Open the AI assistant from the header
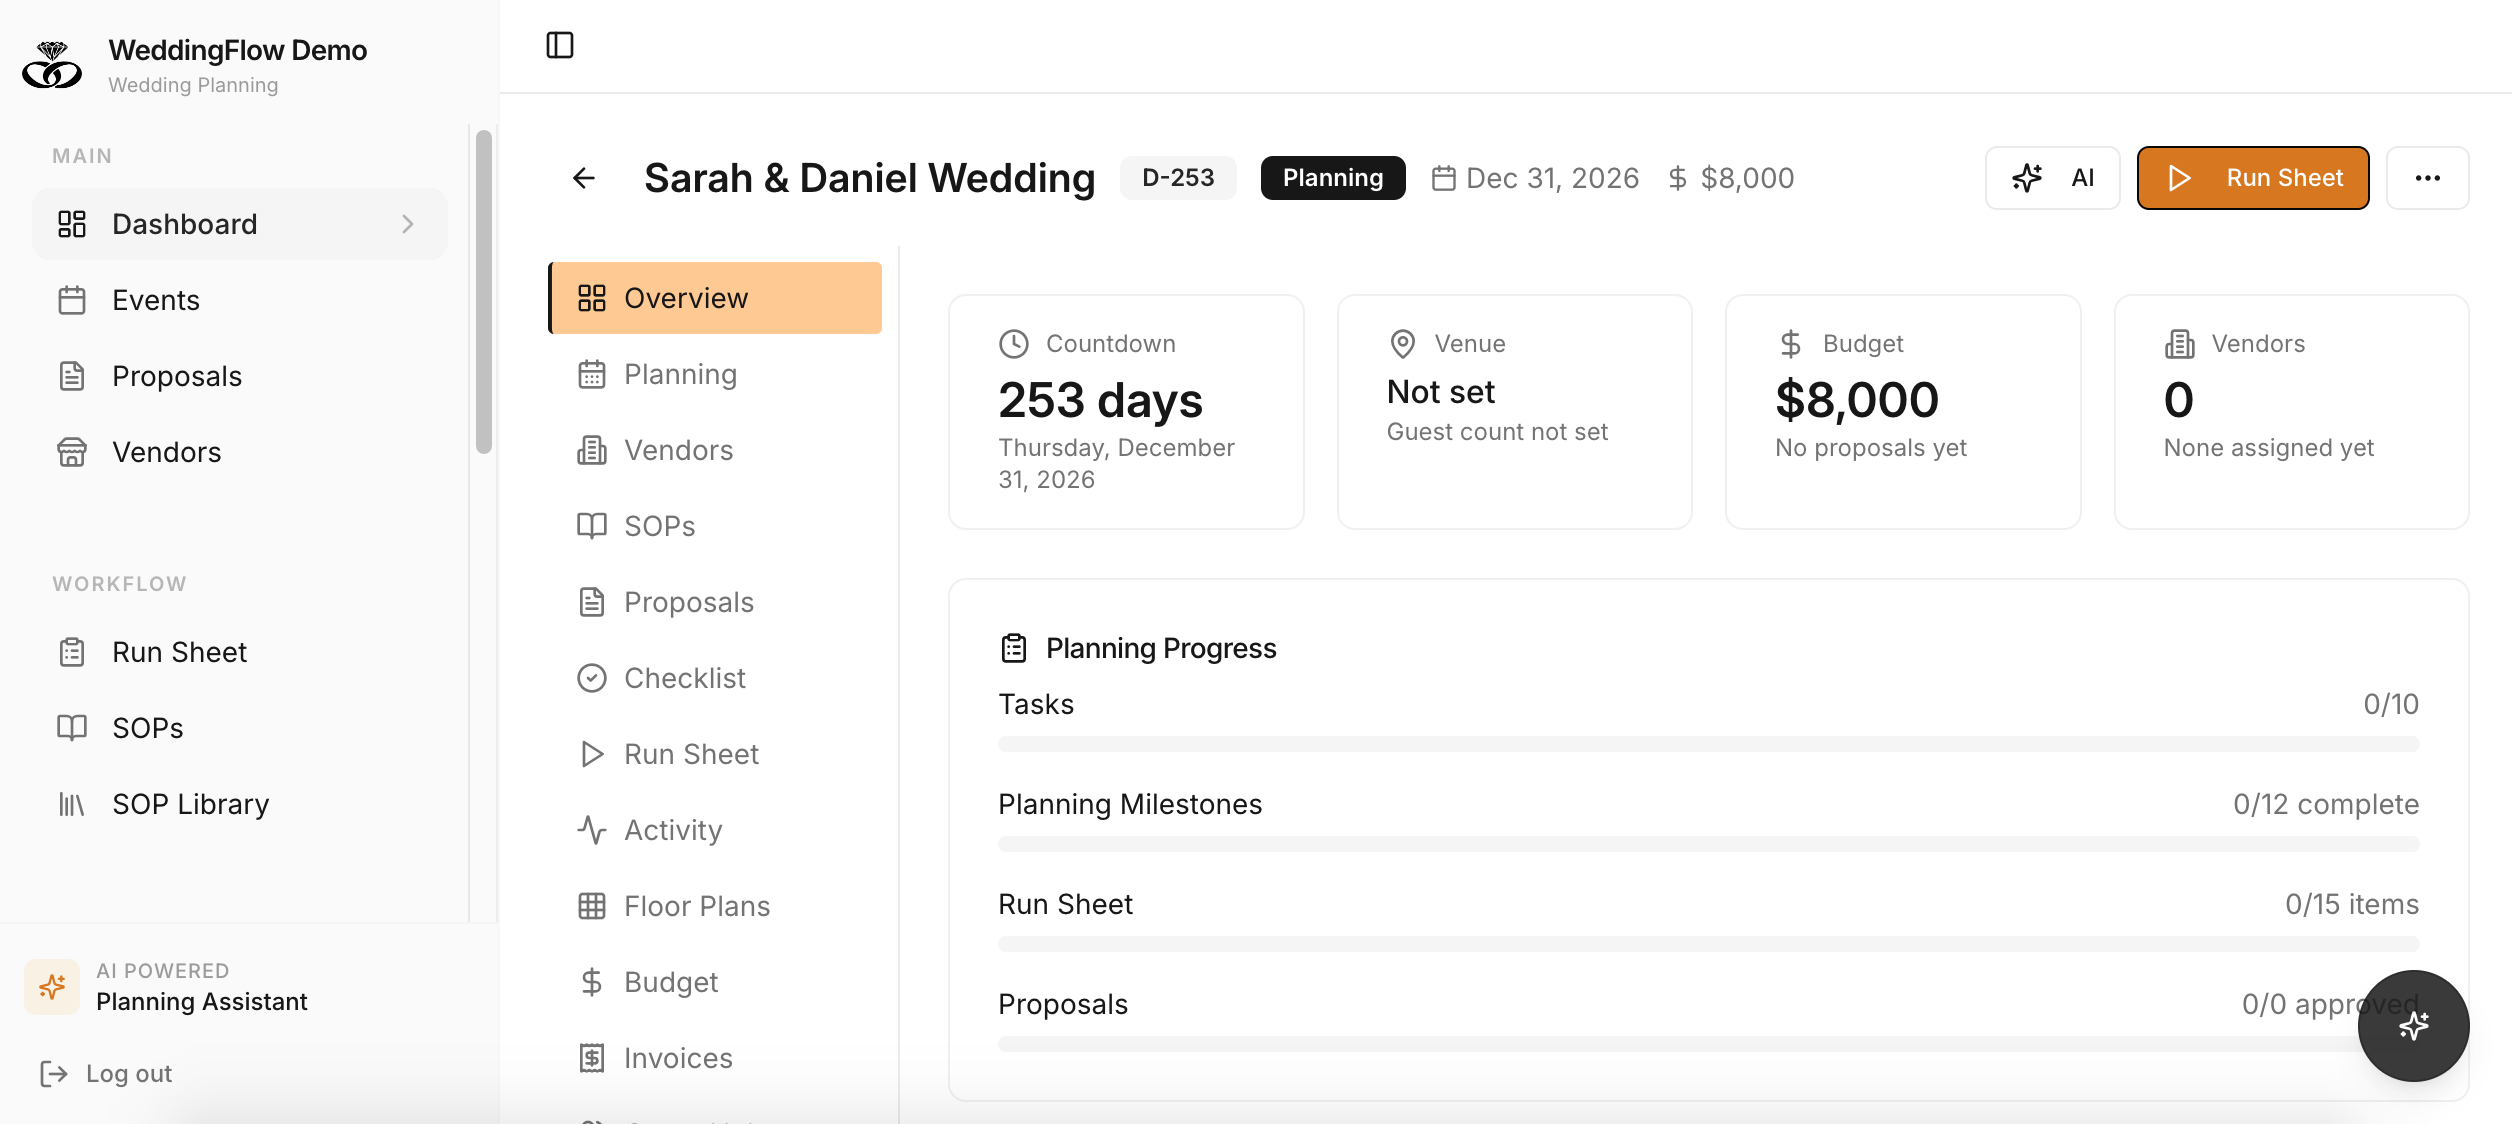Image resolution: width=2512 pixels, height=1124 pixels. [2052, 177]
